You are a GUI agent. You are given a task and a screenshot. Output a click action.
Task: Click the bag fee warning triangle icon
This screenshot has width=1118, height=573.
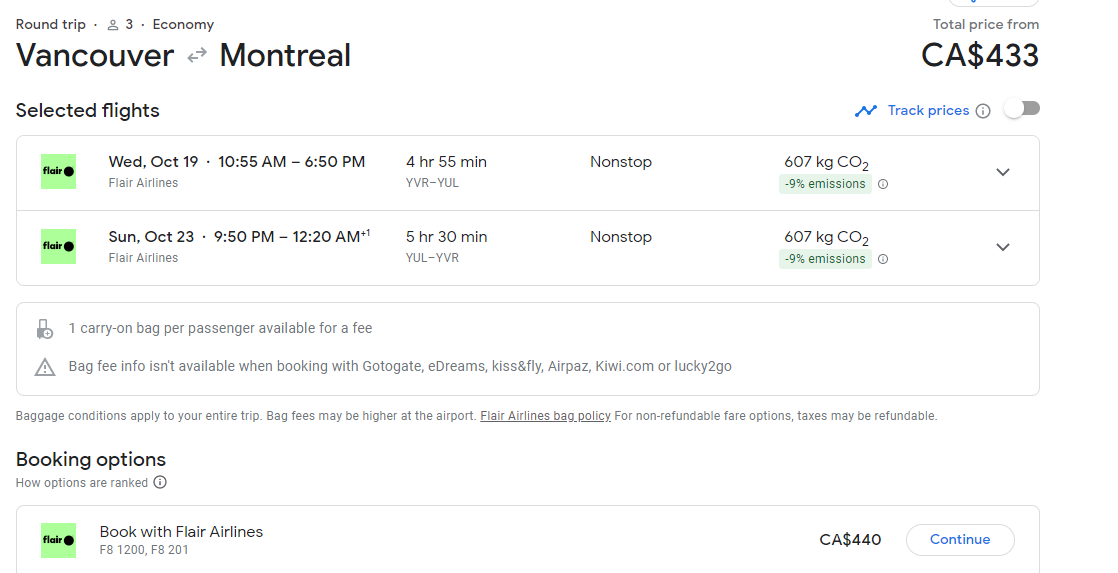pos(45,367)
